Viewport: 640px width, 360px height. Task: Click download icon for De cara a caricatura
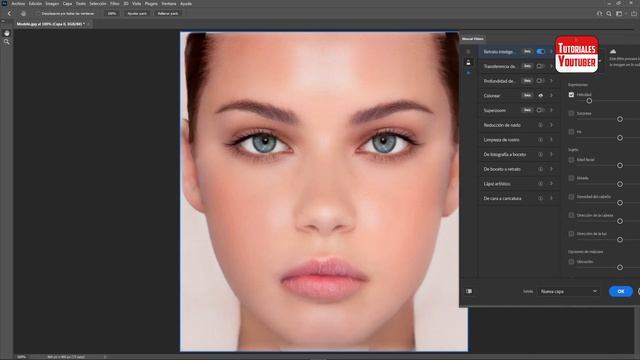coord(540,198)
